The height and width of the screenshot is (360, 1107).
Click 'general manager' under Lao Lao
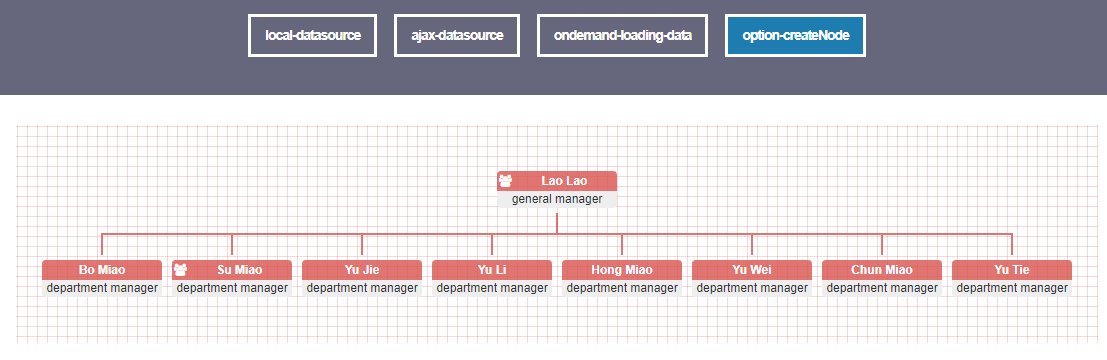pos(557,199)
